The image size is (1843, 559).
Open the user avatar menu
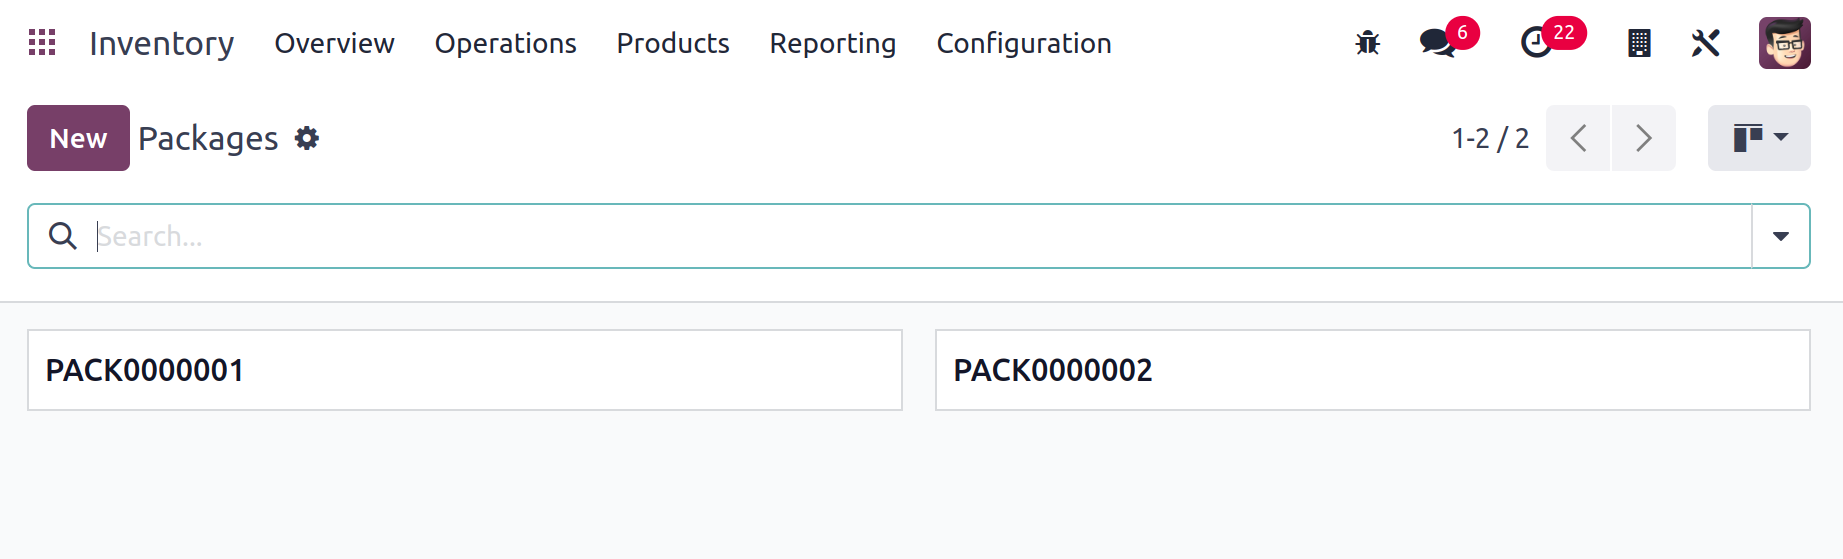(x=1784, y=43)
